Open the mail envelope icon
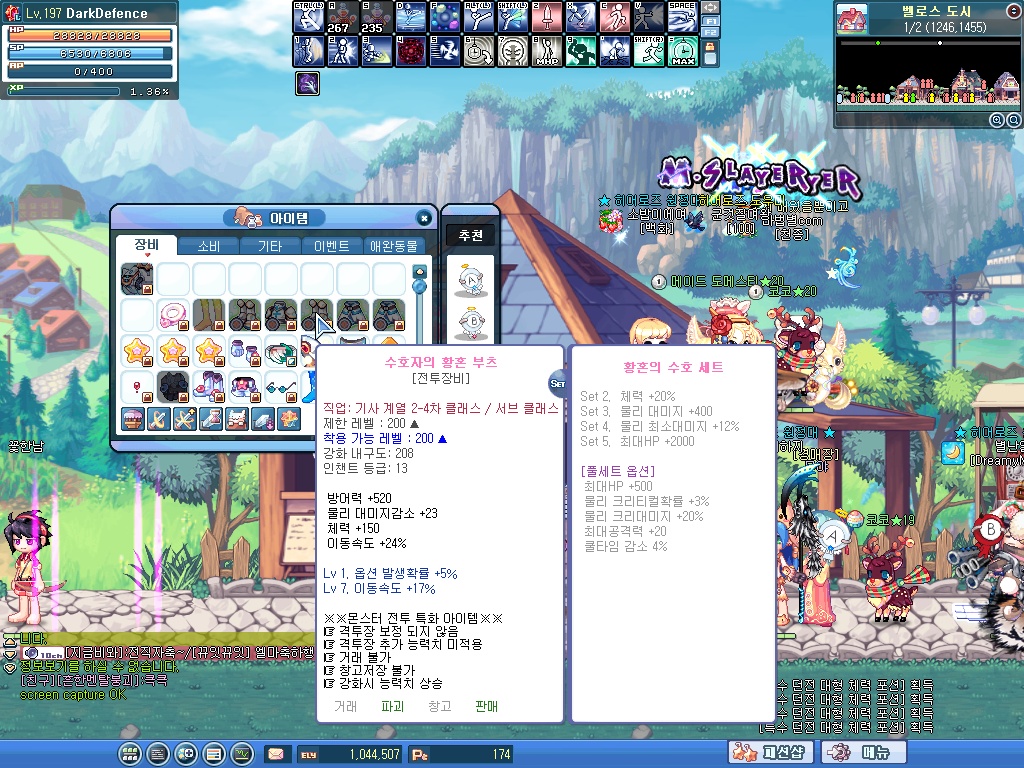Screen dimensions: 1024x768 [x=276, y=754]
